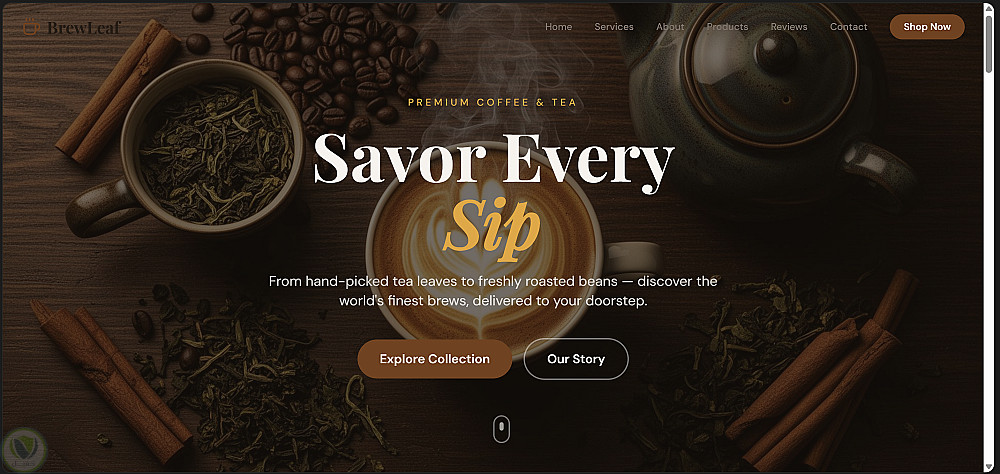Click the "Premium Coffee & Tea" tagline
The height and width of the screenshot is (474, 1000).
click(492, 102)
